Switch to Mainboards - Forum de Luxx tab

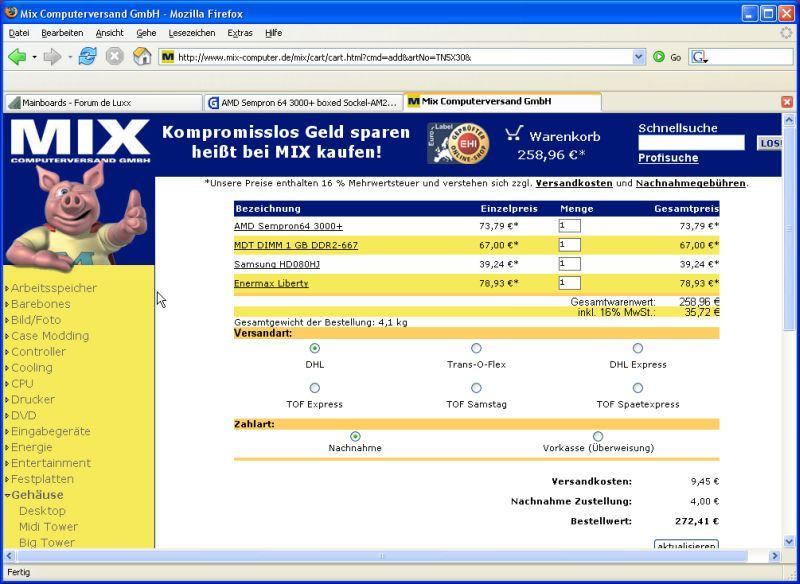(x=104, y=103)
